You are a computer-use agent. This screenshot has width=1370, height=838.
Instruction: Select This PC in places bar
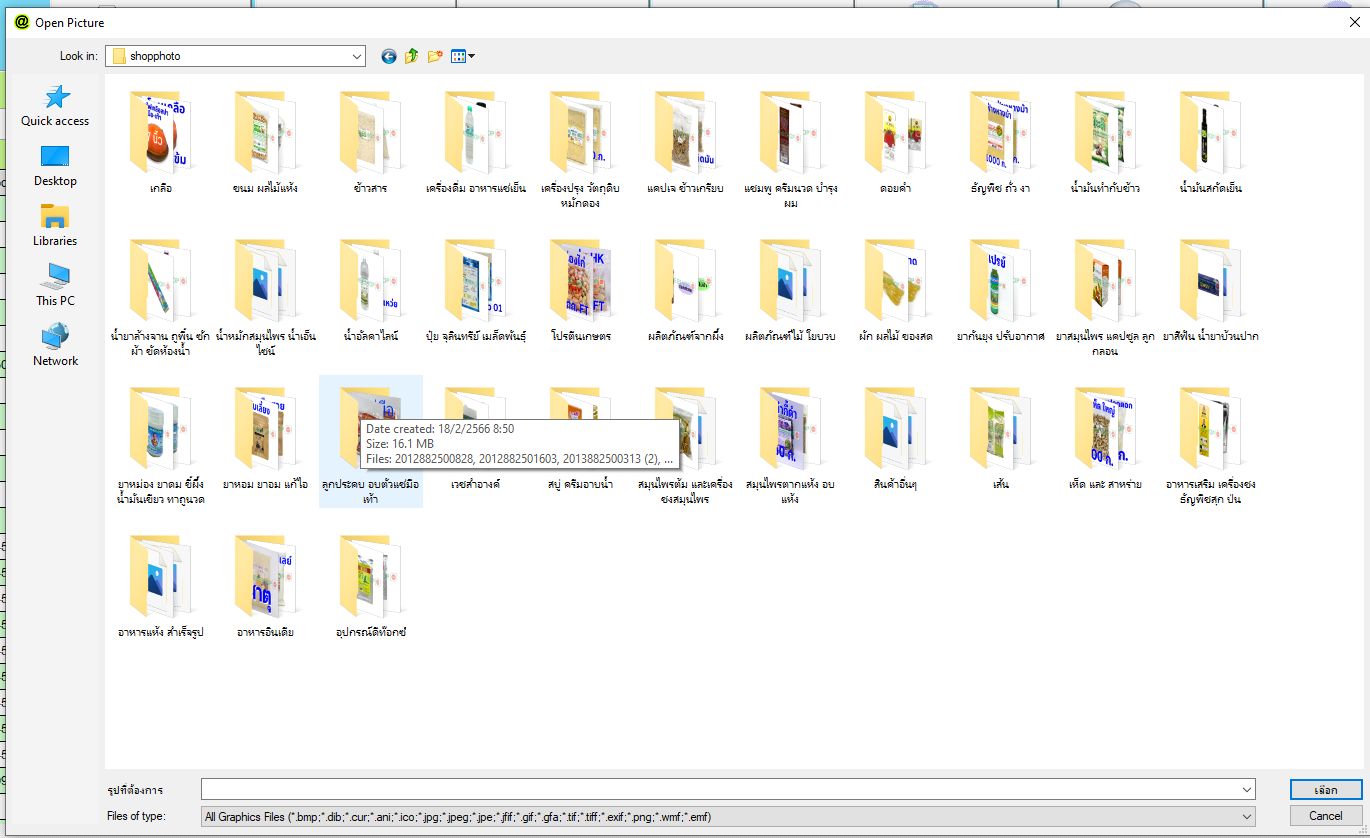click(55, 285)
